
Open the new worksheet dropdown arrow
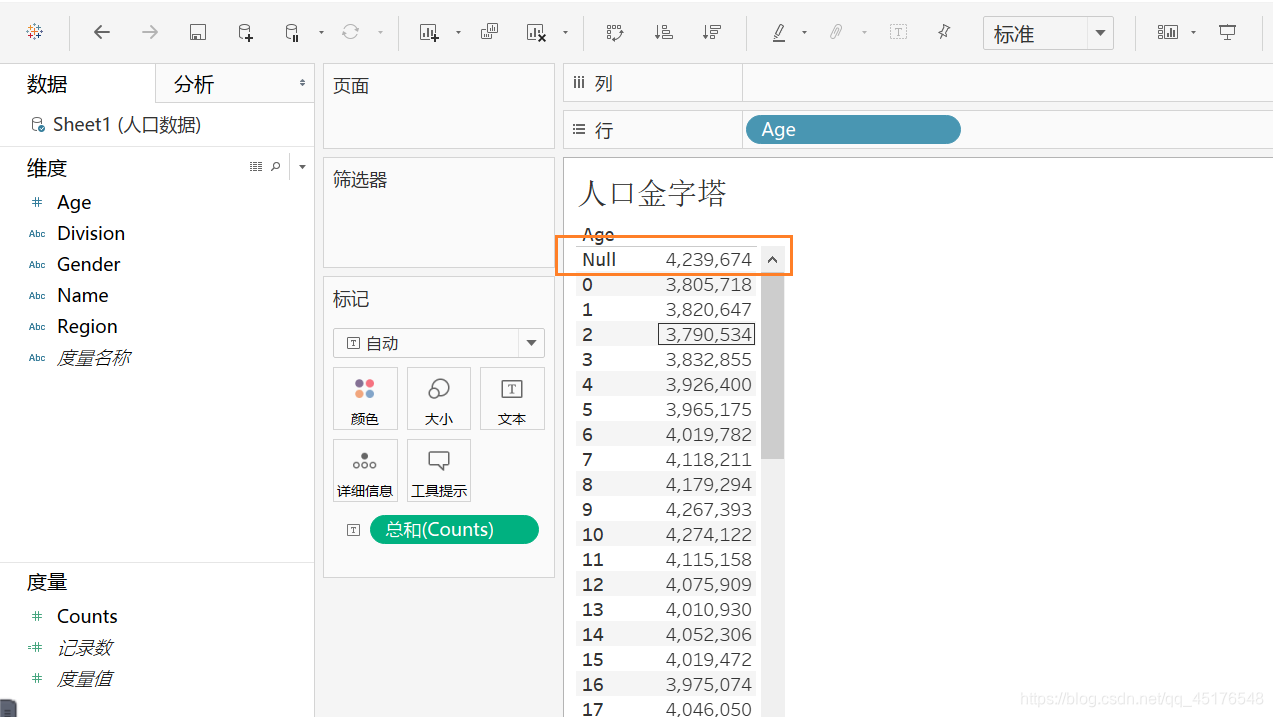458,33
